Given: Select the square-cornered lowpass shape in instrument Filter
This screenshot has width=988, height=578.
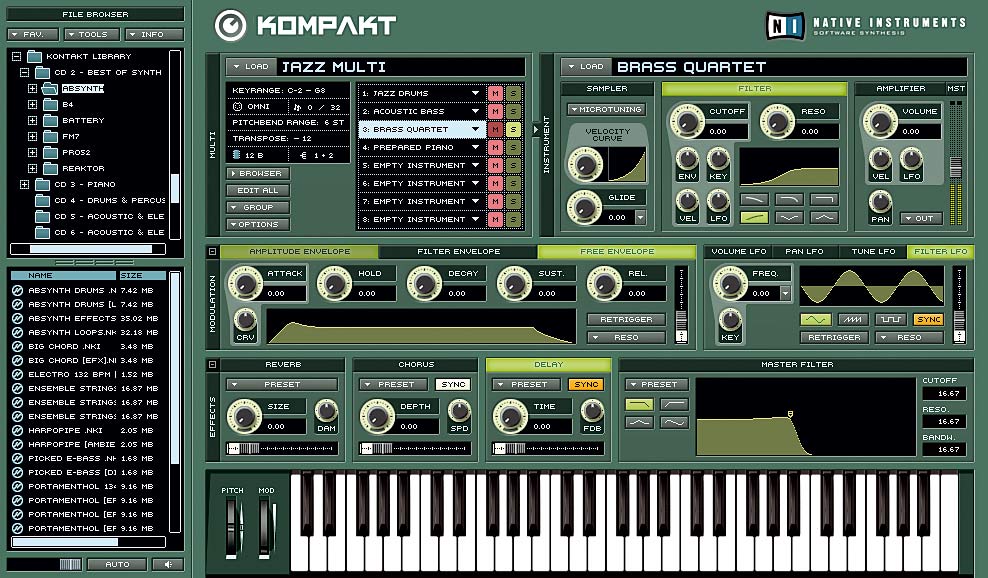Looking at the screenshot, I should [824, 199].
